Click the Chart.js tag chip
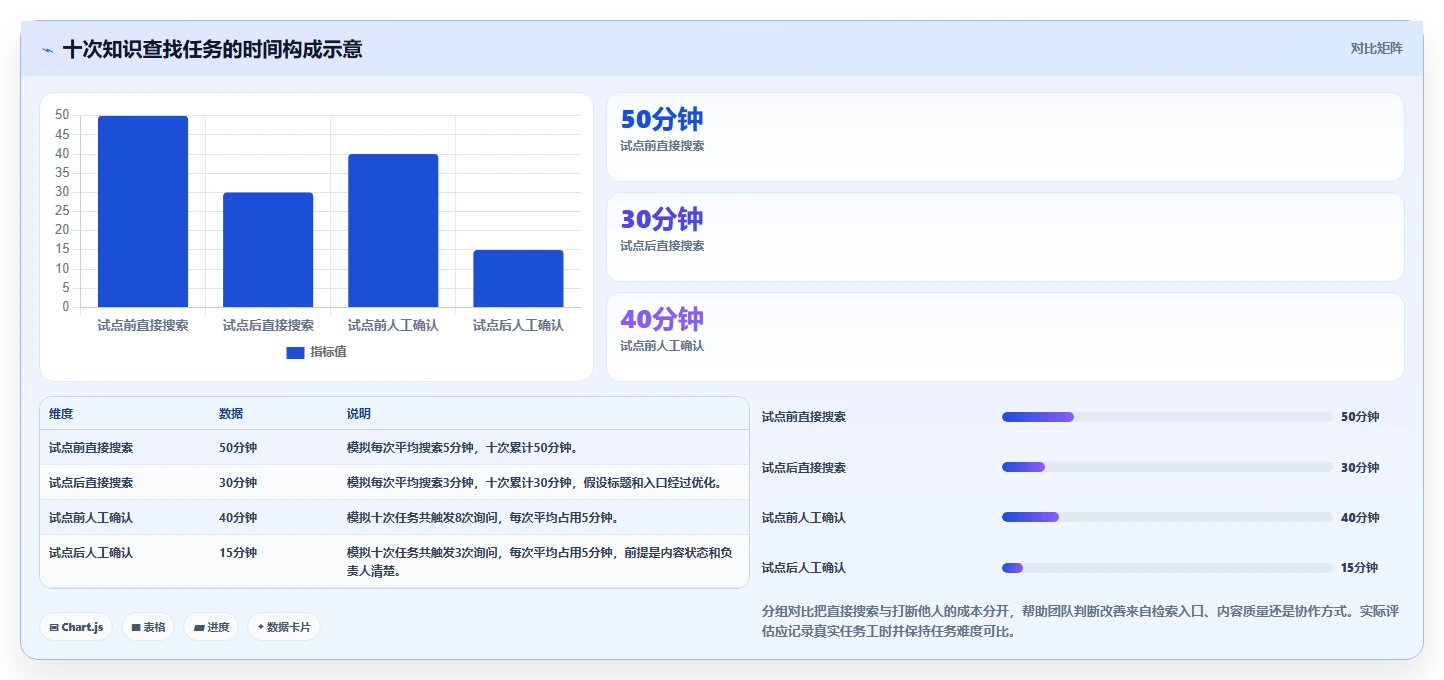Viewport: 1444px width, 680px height. tap(76, 627)
